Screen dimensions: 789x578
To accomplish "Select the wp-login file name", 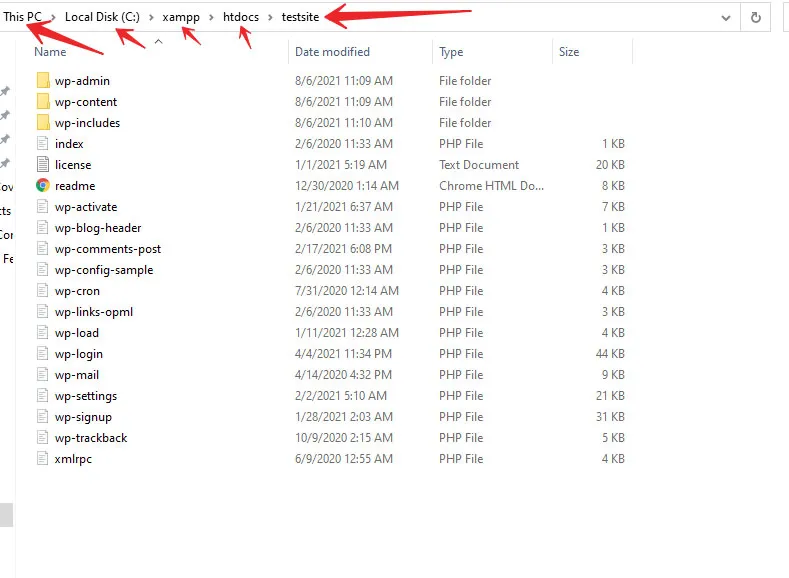I will [78, 354].
